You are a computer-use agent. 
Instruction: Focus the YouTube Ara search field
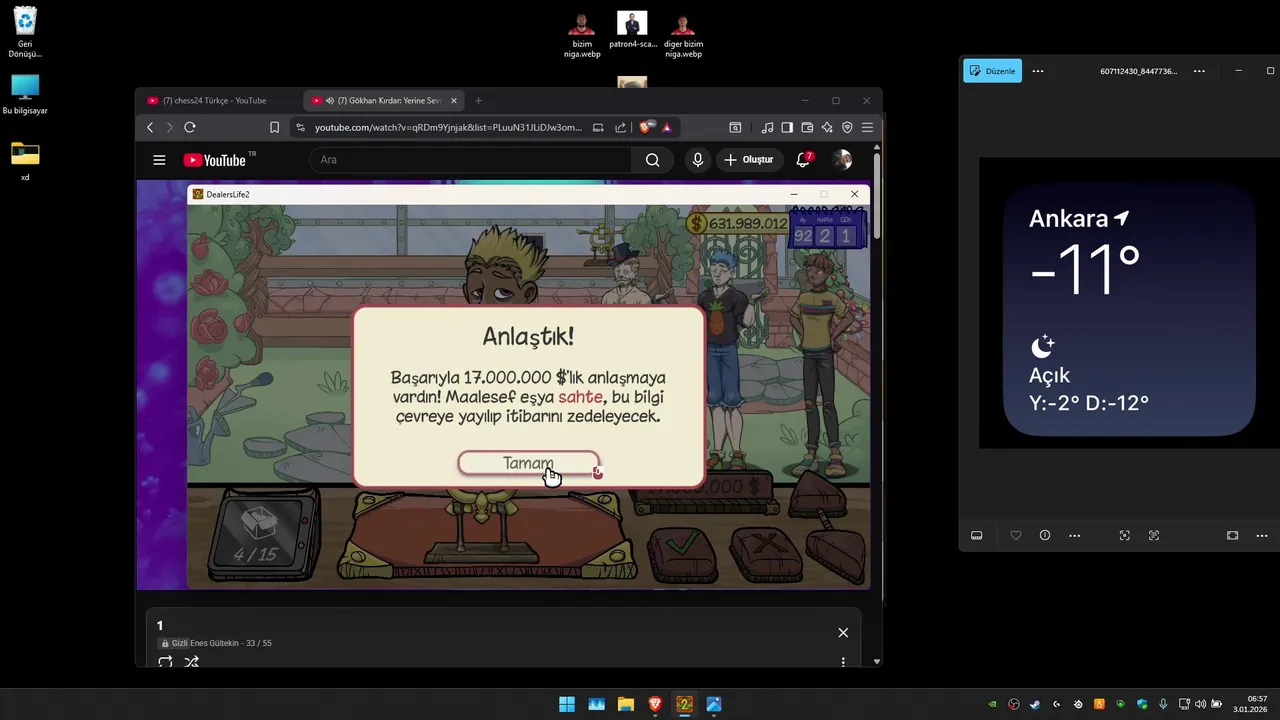tap(470, 160)
